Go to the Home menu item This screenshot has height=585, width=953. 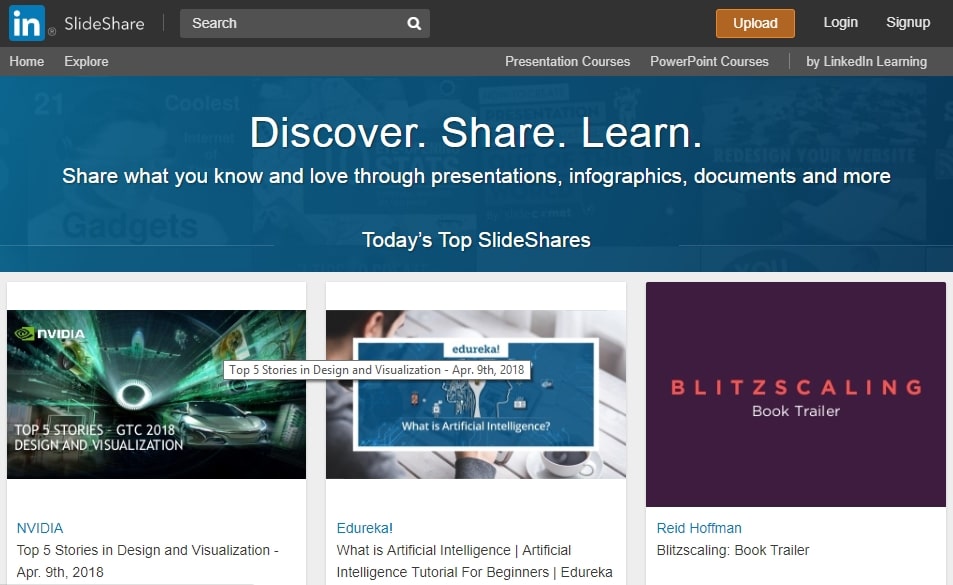click(x=27, y=61)
